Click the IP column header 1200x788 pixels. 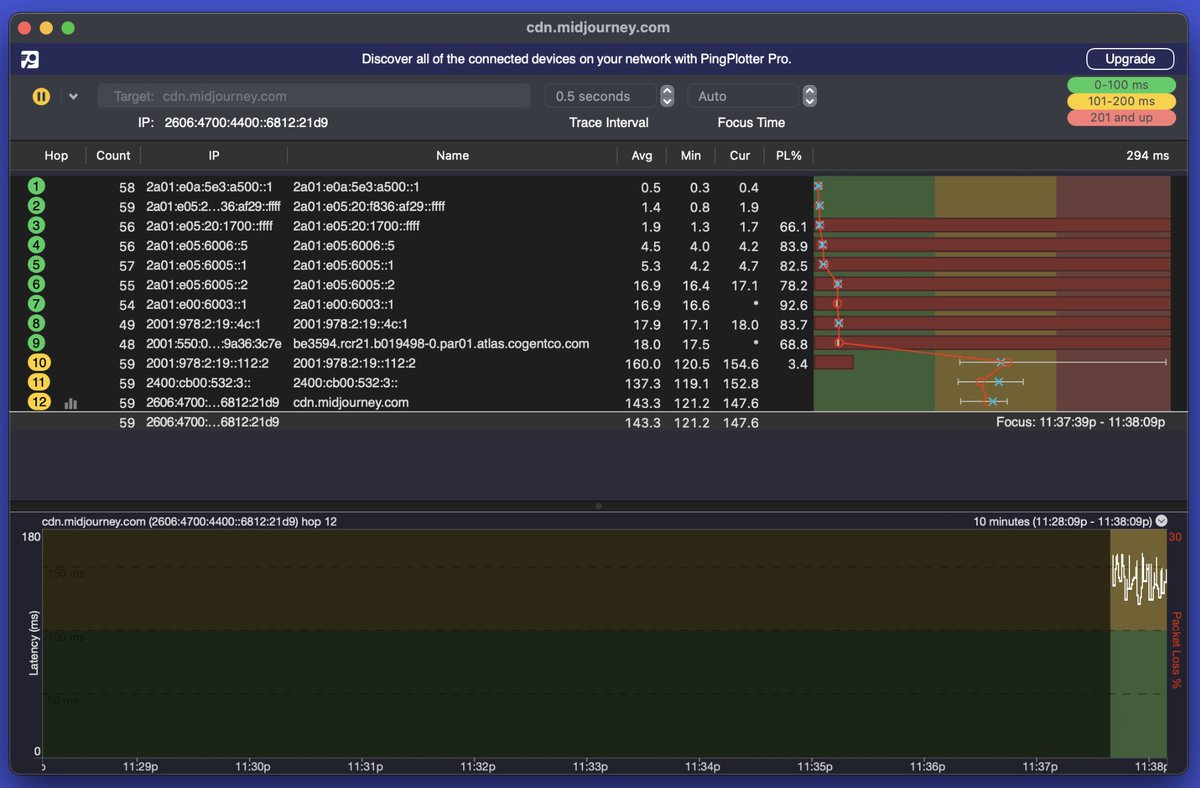[x=214, y=155]
